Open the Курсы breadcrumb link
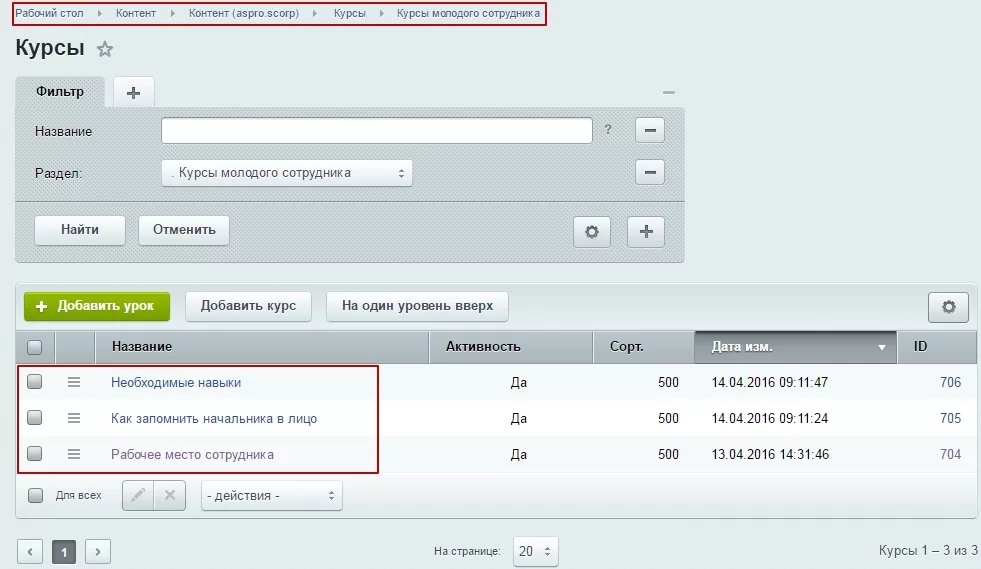981x569 pixels. [x=350, y=13]
